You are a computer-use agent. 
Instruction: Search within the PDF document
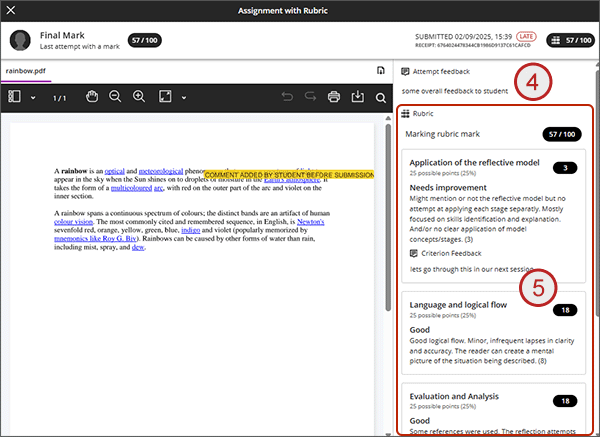pos(381,98)
